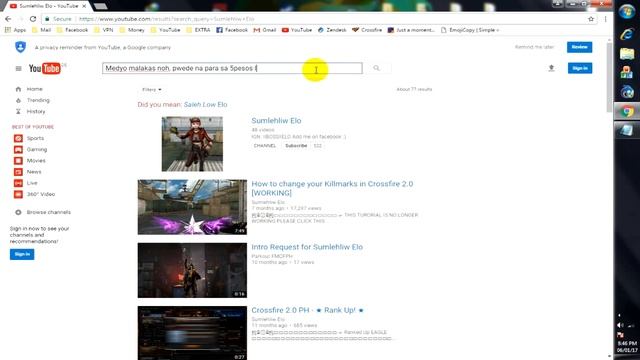Open Crossfire bookmark

pos(367,30)
